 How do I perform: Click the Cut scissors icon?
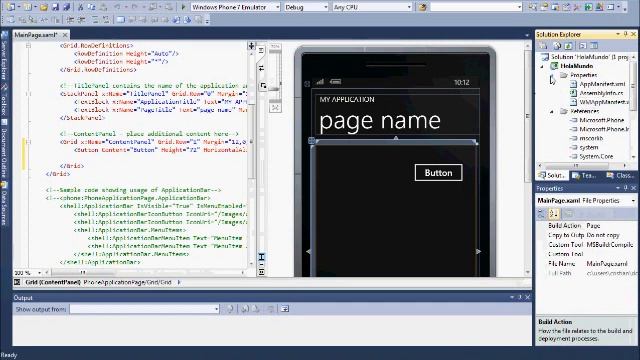[x=80, y=7]
